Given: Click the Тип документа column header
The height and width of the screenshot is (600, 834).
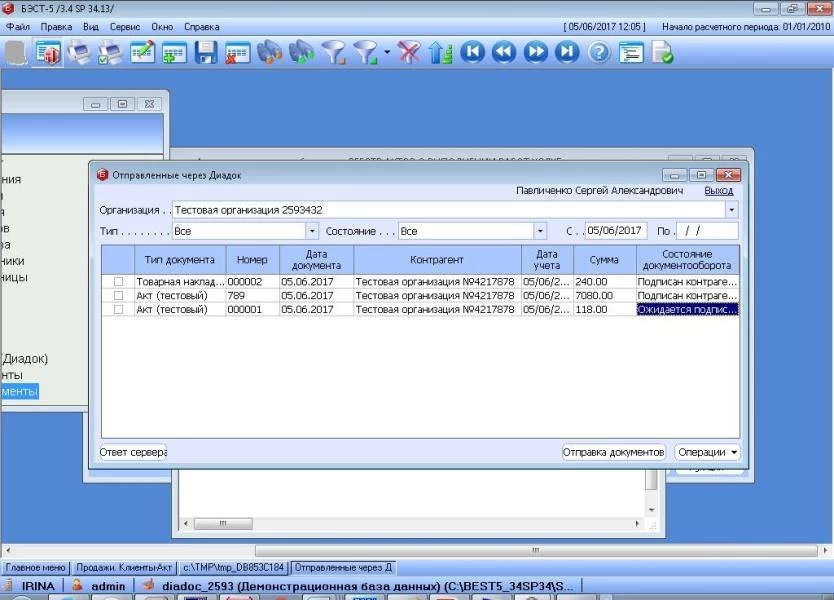Looking at the screenshot, I should (180, 260).
